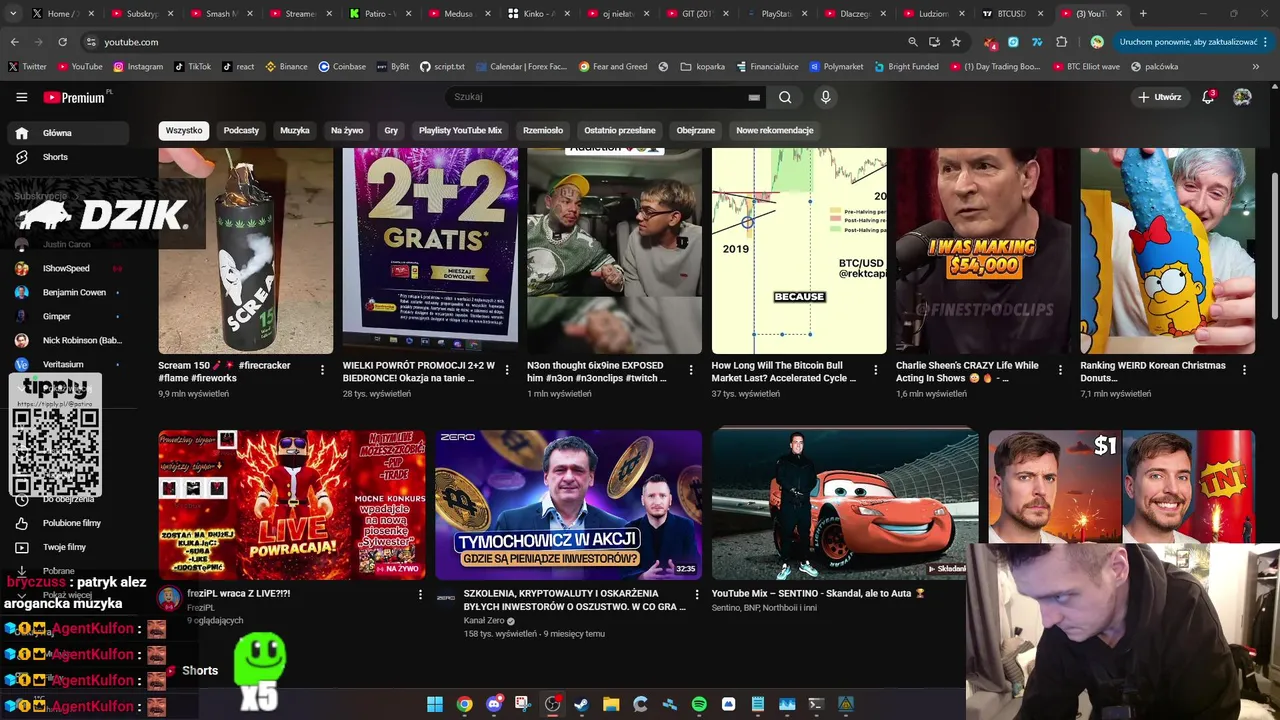Reload the page in browser toolbar
Viewport: 1280px width, 720px height.
click(x=62, y=42)
